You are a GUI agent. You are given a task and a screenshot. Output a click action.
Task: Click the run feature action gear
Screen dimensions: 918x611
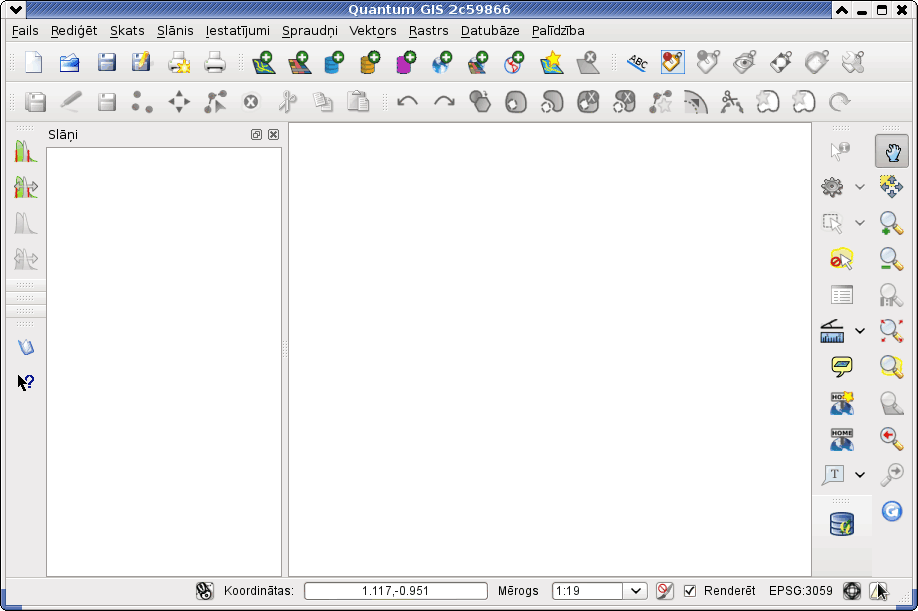[832, 187]
